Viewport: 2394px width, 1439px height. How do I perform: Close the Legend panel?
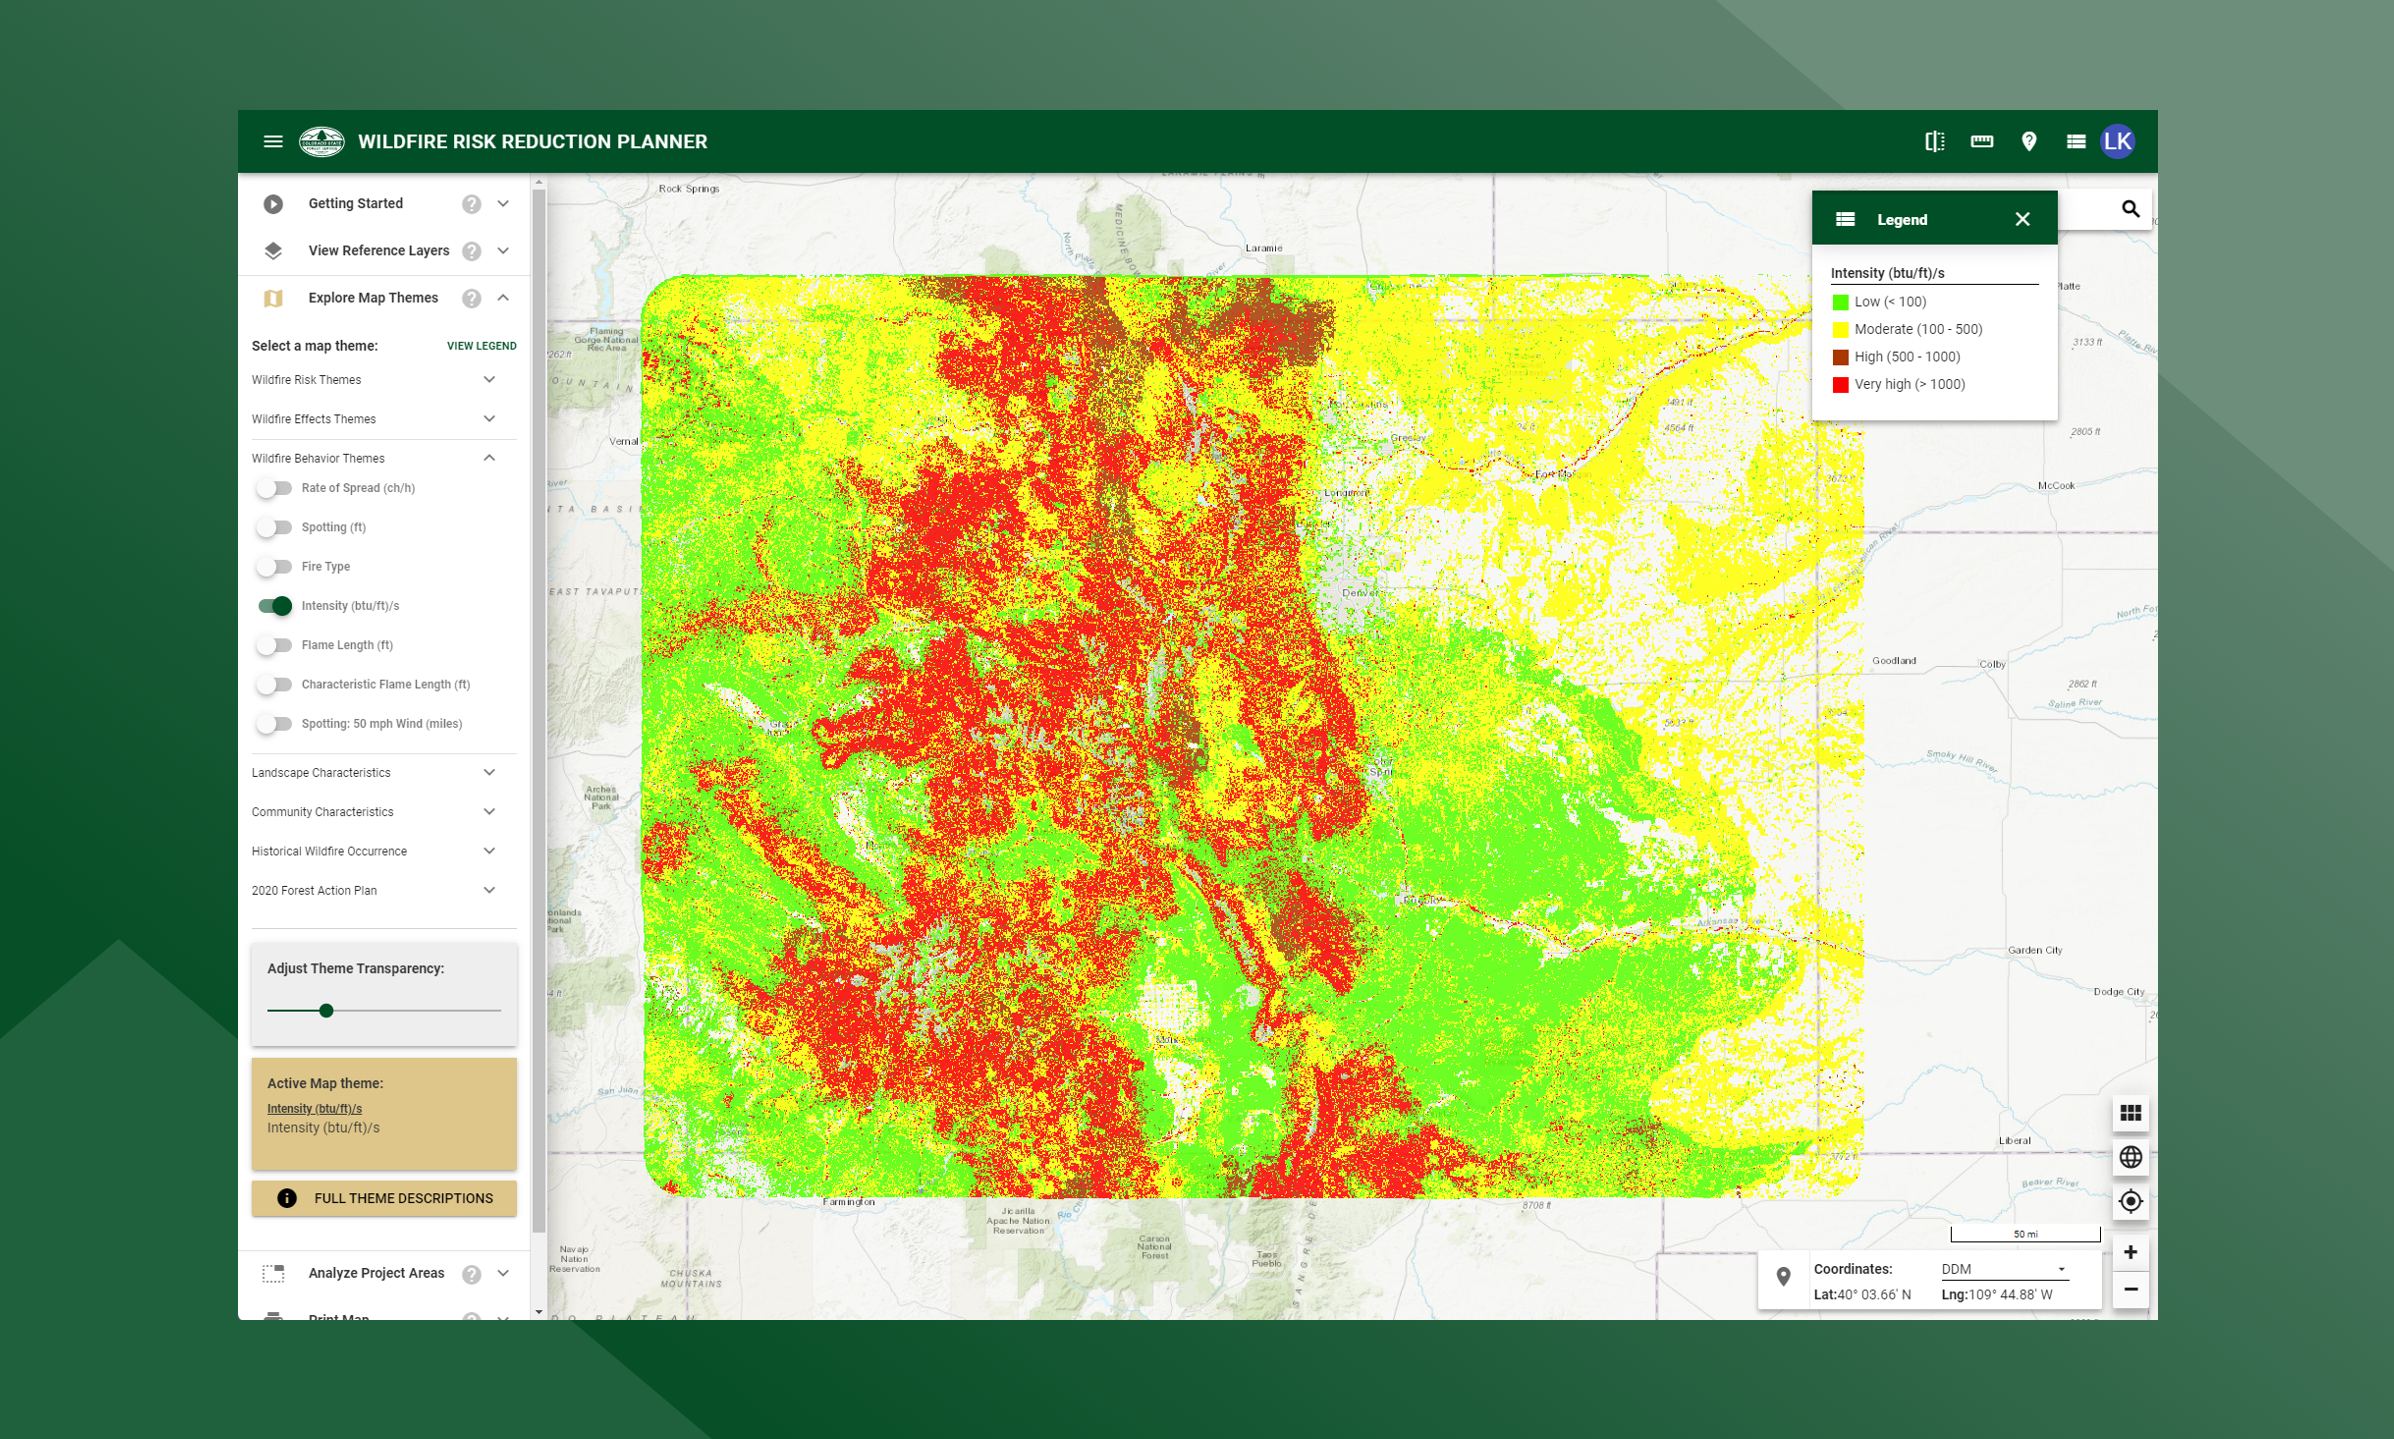click(x=2022, y=219)
